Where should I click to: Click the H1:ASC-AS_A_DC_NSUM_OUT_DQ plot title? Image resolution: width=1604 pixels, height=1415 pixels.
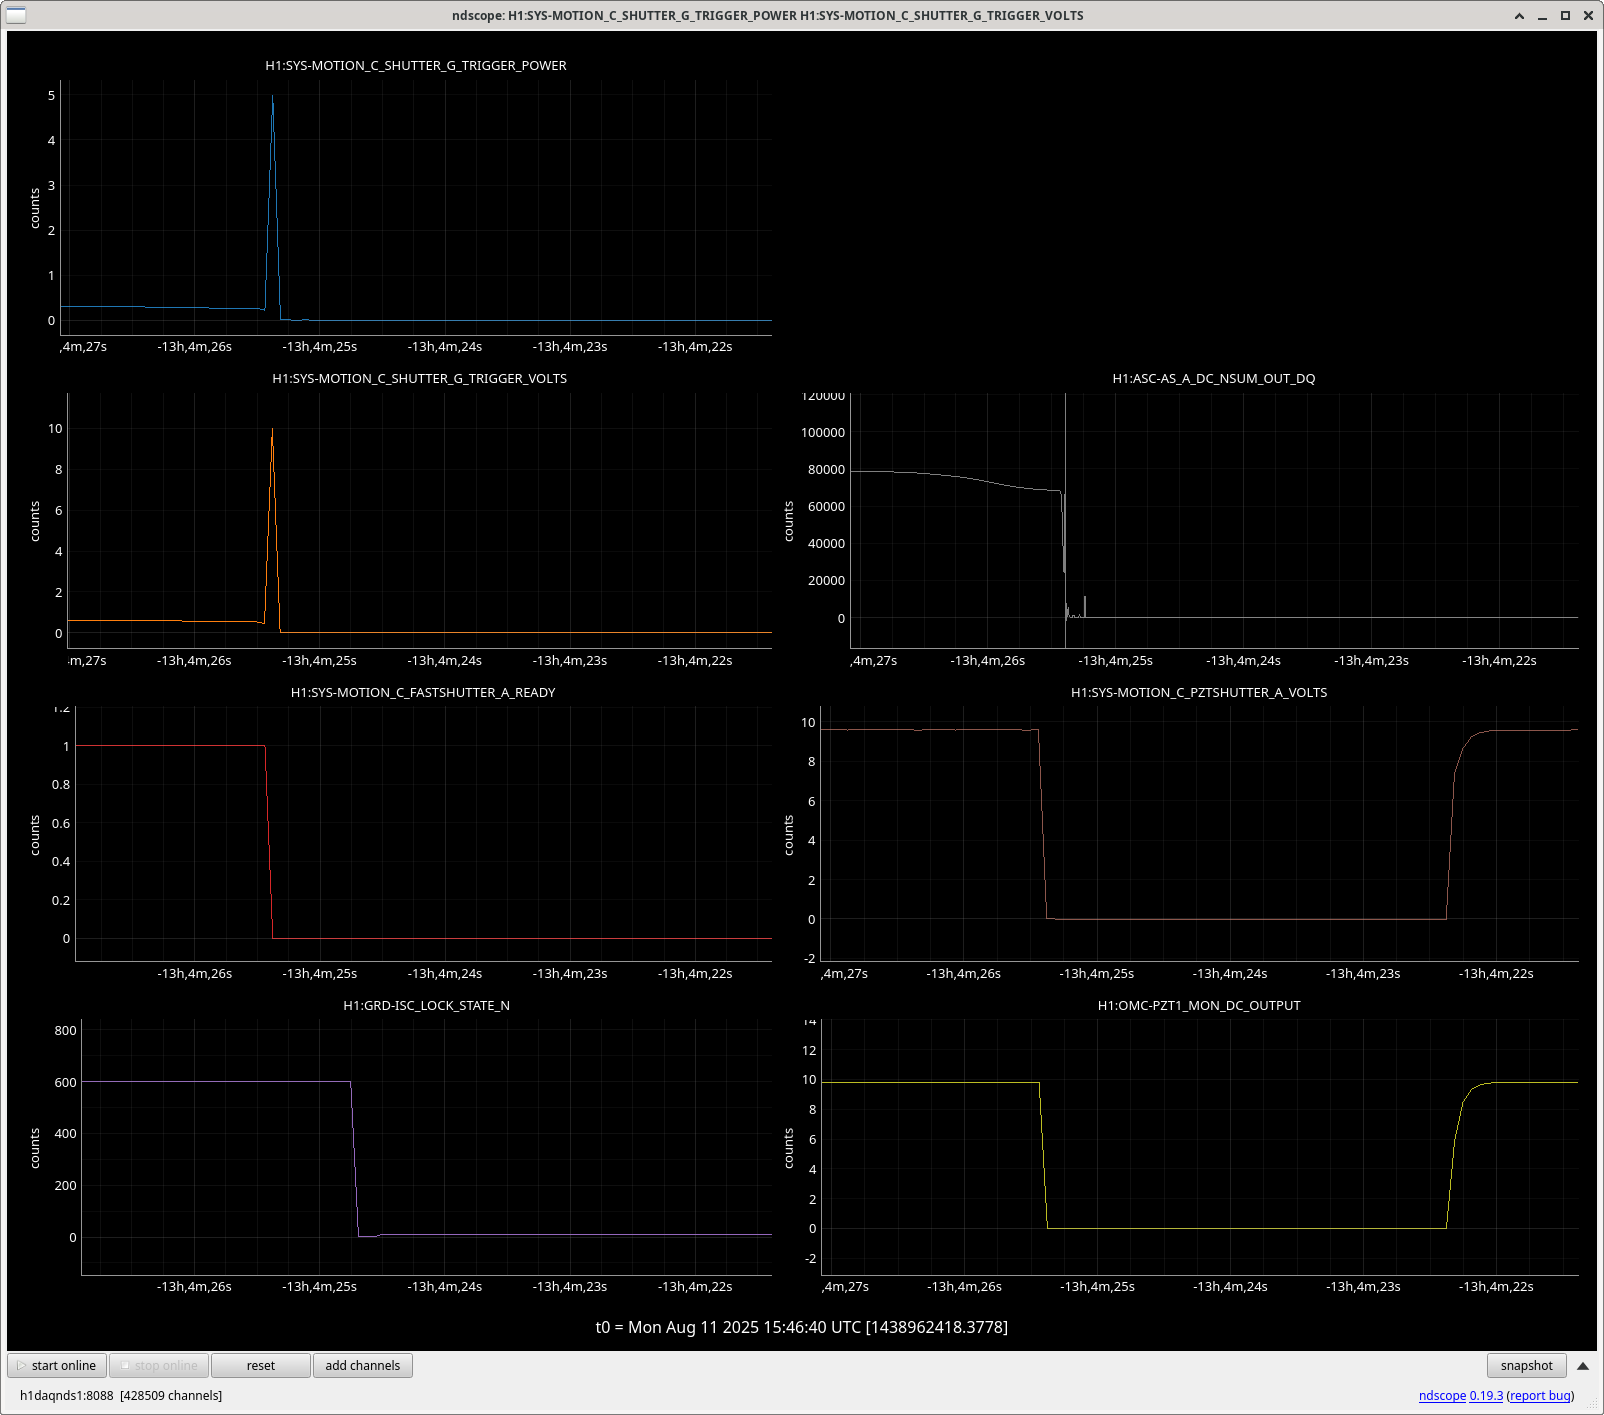coord(1213,378)
